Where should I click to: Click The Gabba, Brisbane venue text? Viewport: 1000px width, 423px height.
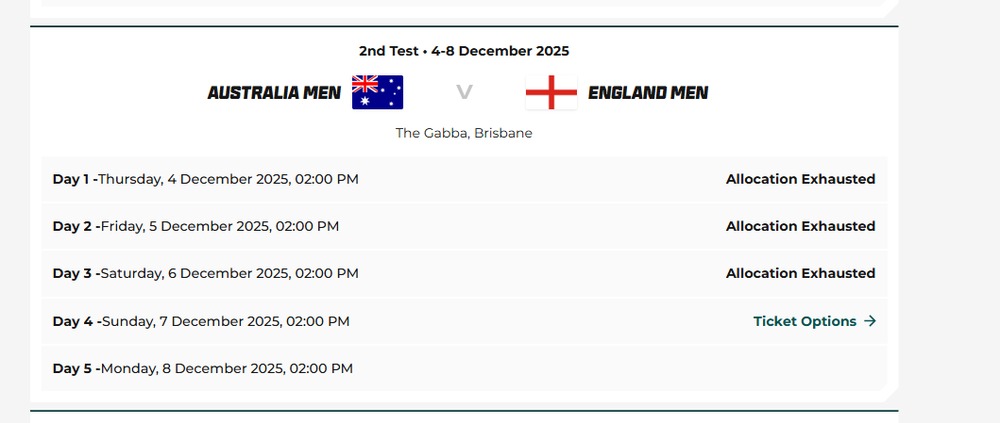pyautogui.click(x=464, y=133)
